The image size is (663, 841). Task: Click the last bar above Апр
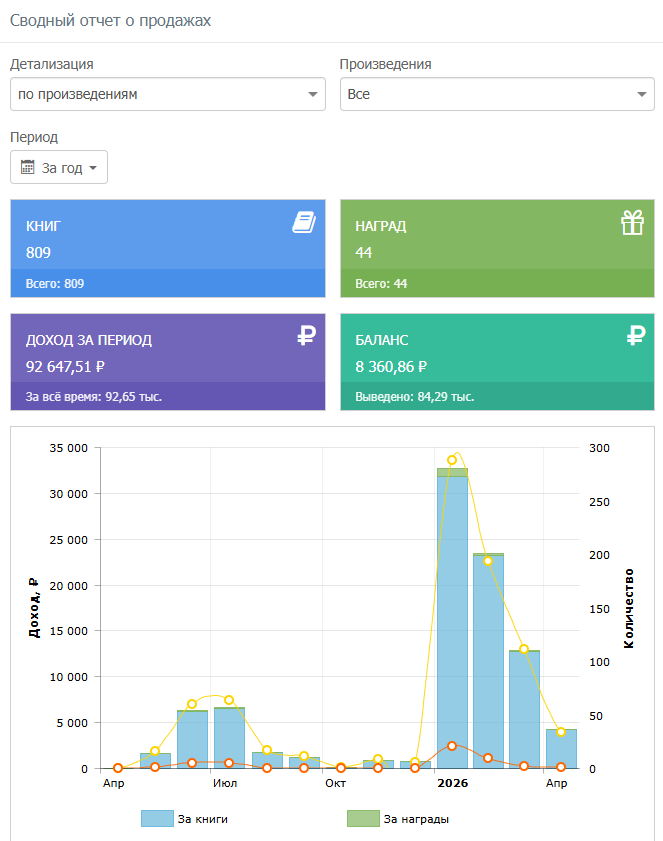[x=562, y=749]
